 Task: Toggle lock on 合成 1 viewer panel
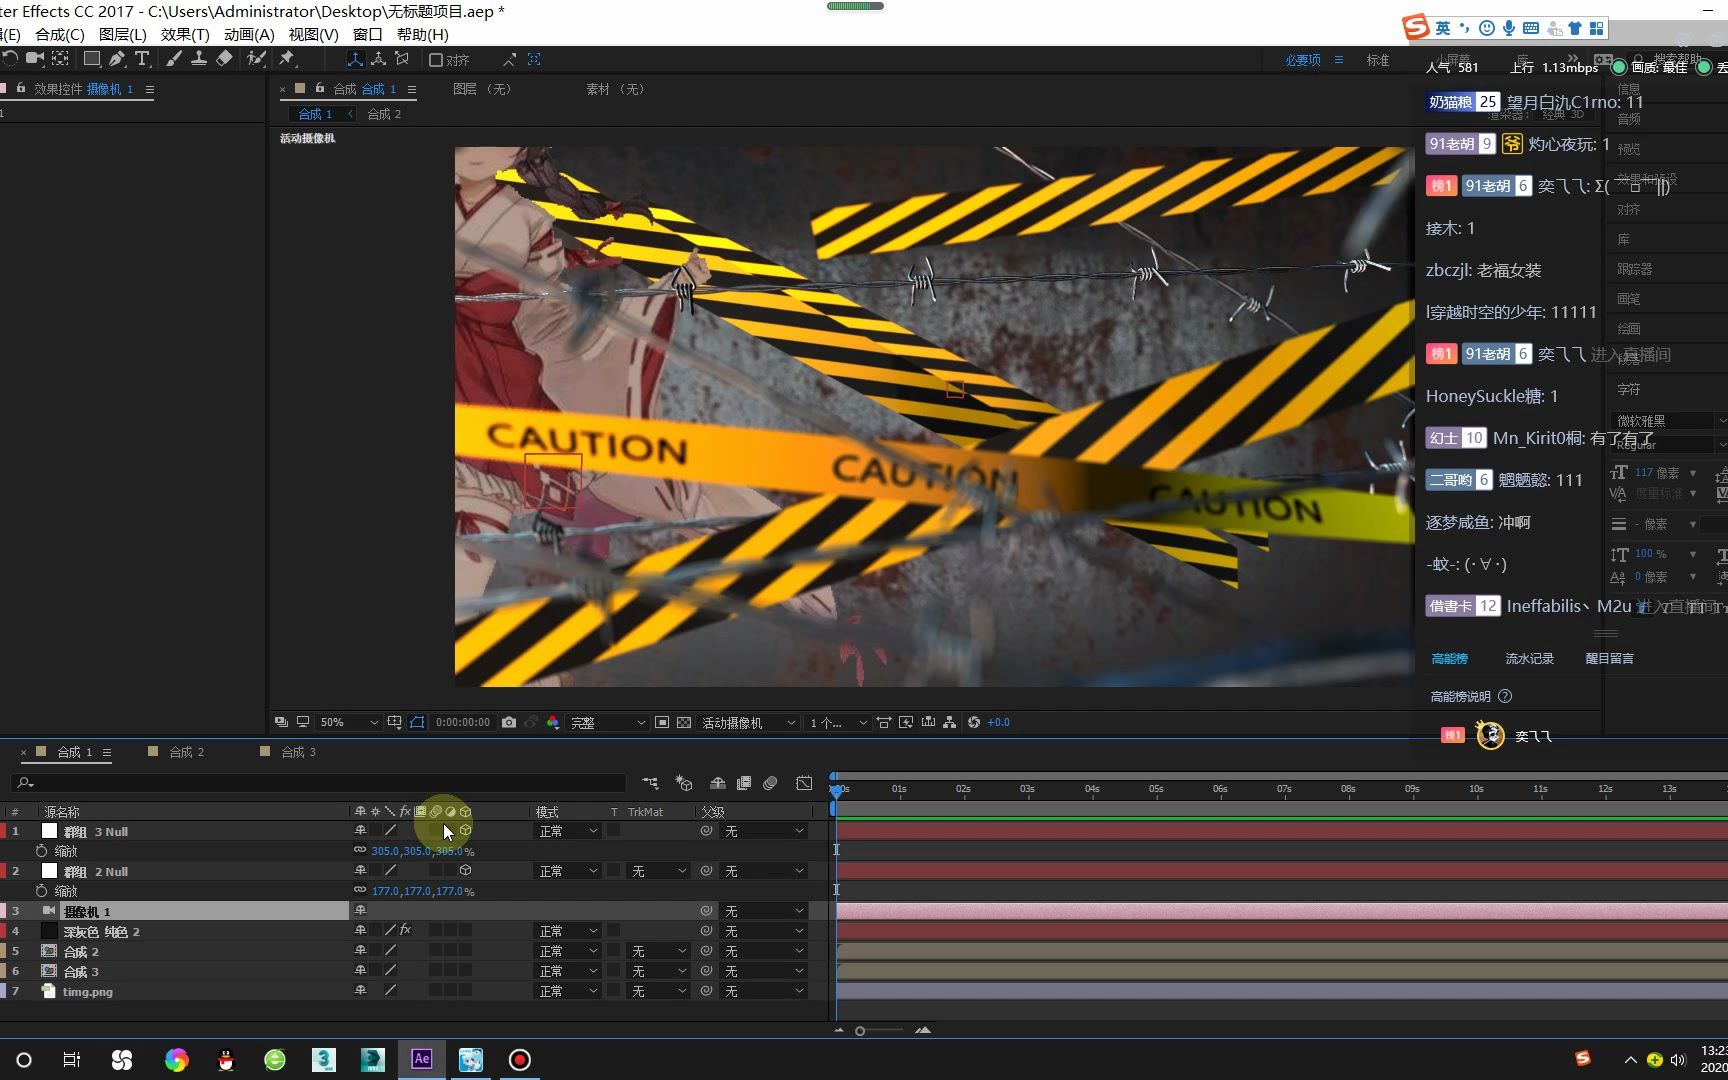(x=320, y=88)
